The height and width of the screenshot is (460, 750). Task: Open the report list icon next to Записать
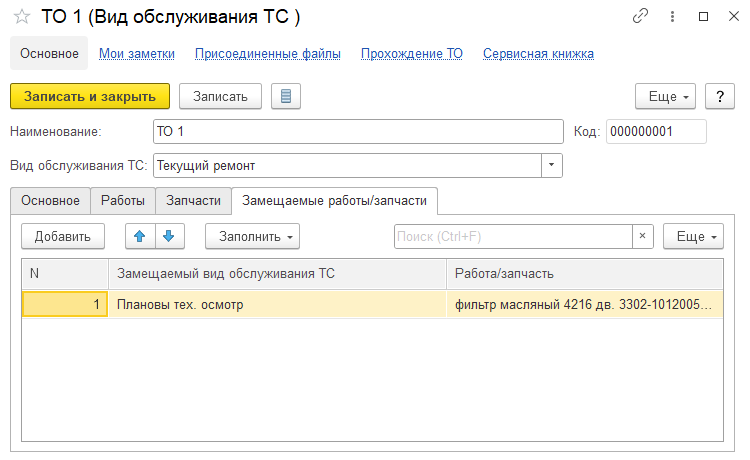286,96
